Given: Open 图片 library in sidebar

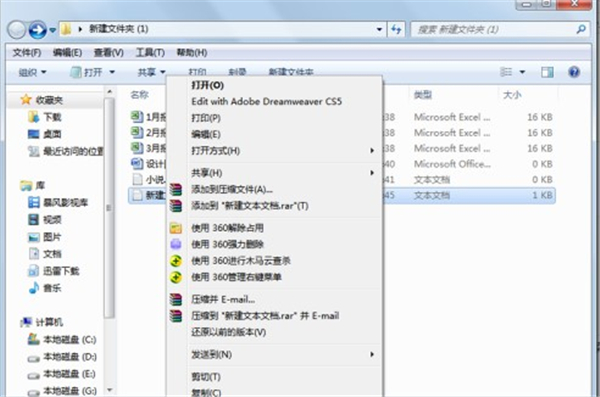Looking at the screenshot, I should [44, 237].
